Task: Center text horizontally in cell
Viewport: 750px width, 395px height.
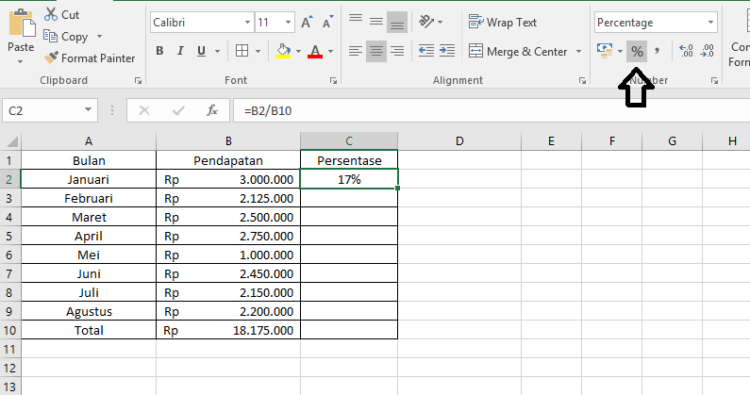Action: point(376,51)
